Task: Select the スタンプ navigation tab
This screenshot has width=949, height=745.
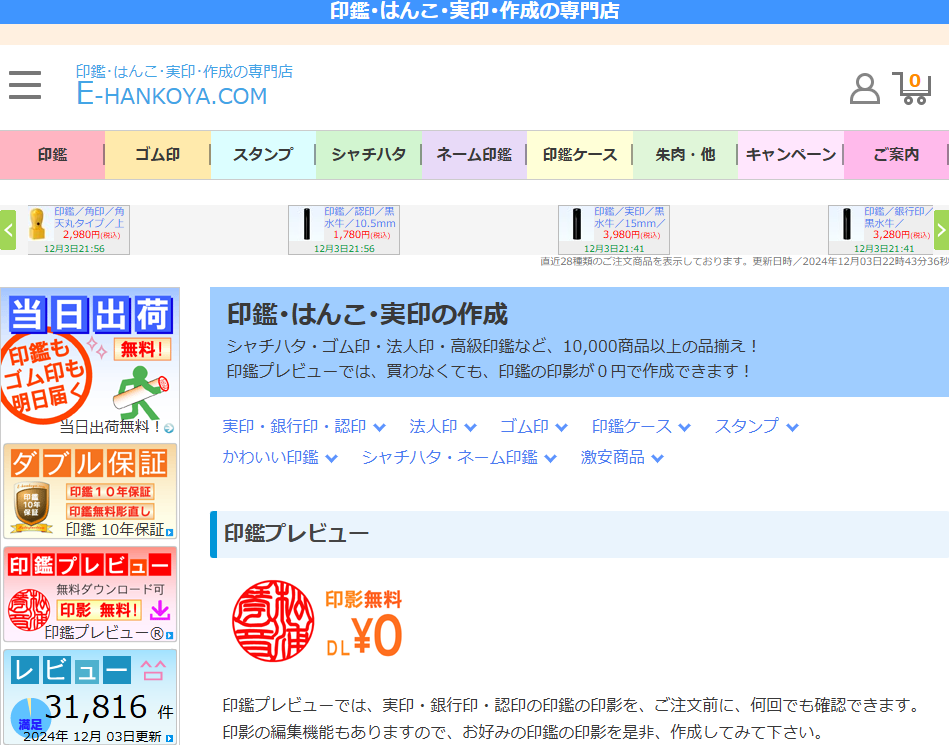Action: 263,155
